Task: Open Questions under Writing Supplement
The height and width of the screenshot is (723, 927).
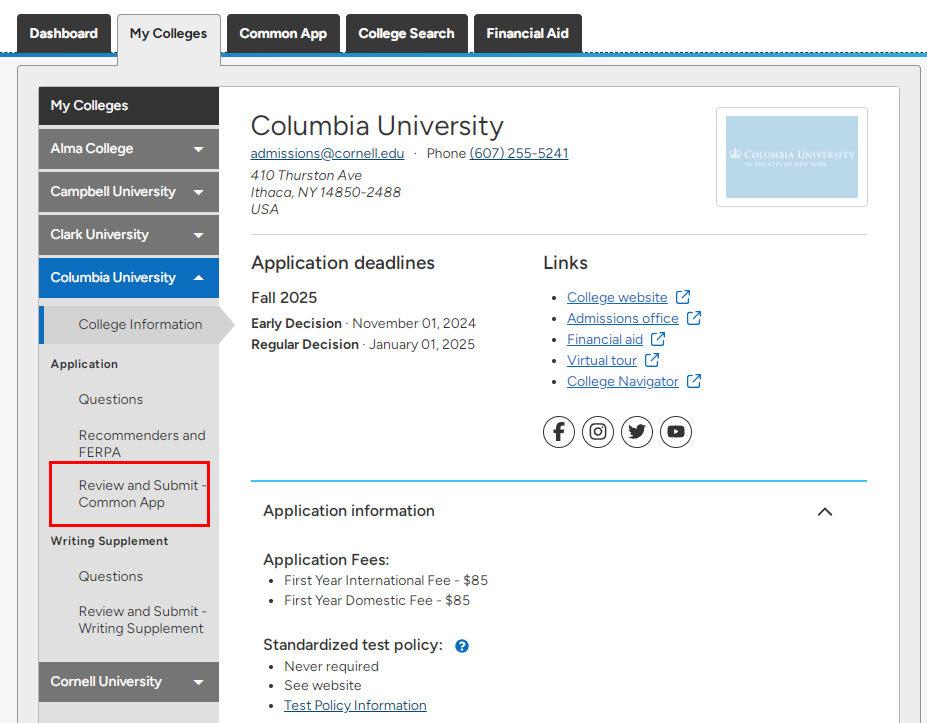Action: (111, 576)
